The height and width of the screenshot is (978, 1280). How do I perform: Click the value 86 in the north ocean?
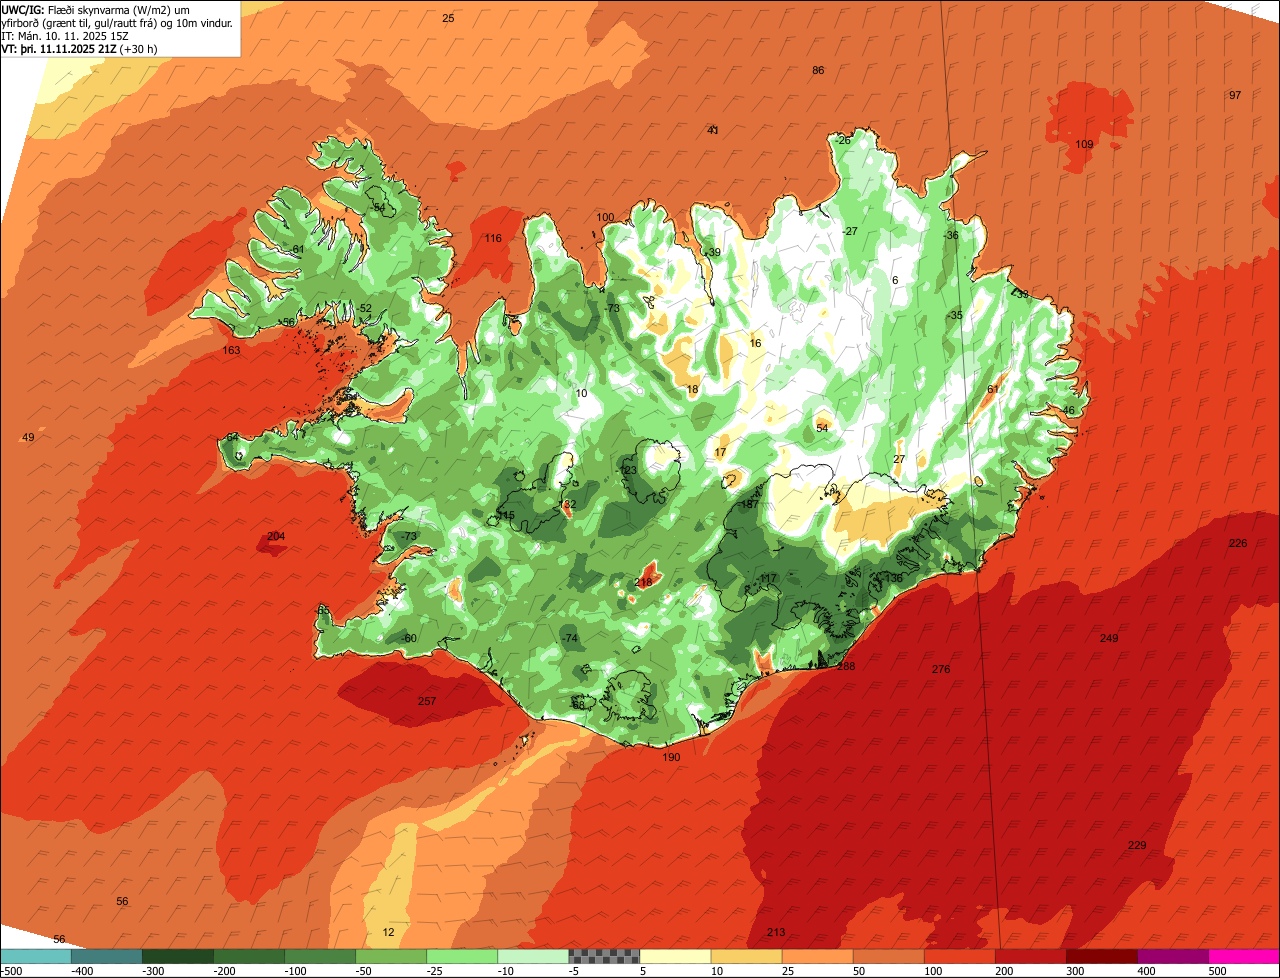[x=818, y=70]
